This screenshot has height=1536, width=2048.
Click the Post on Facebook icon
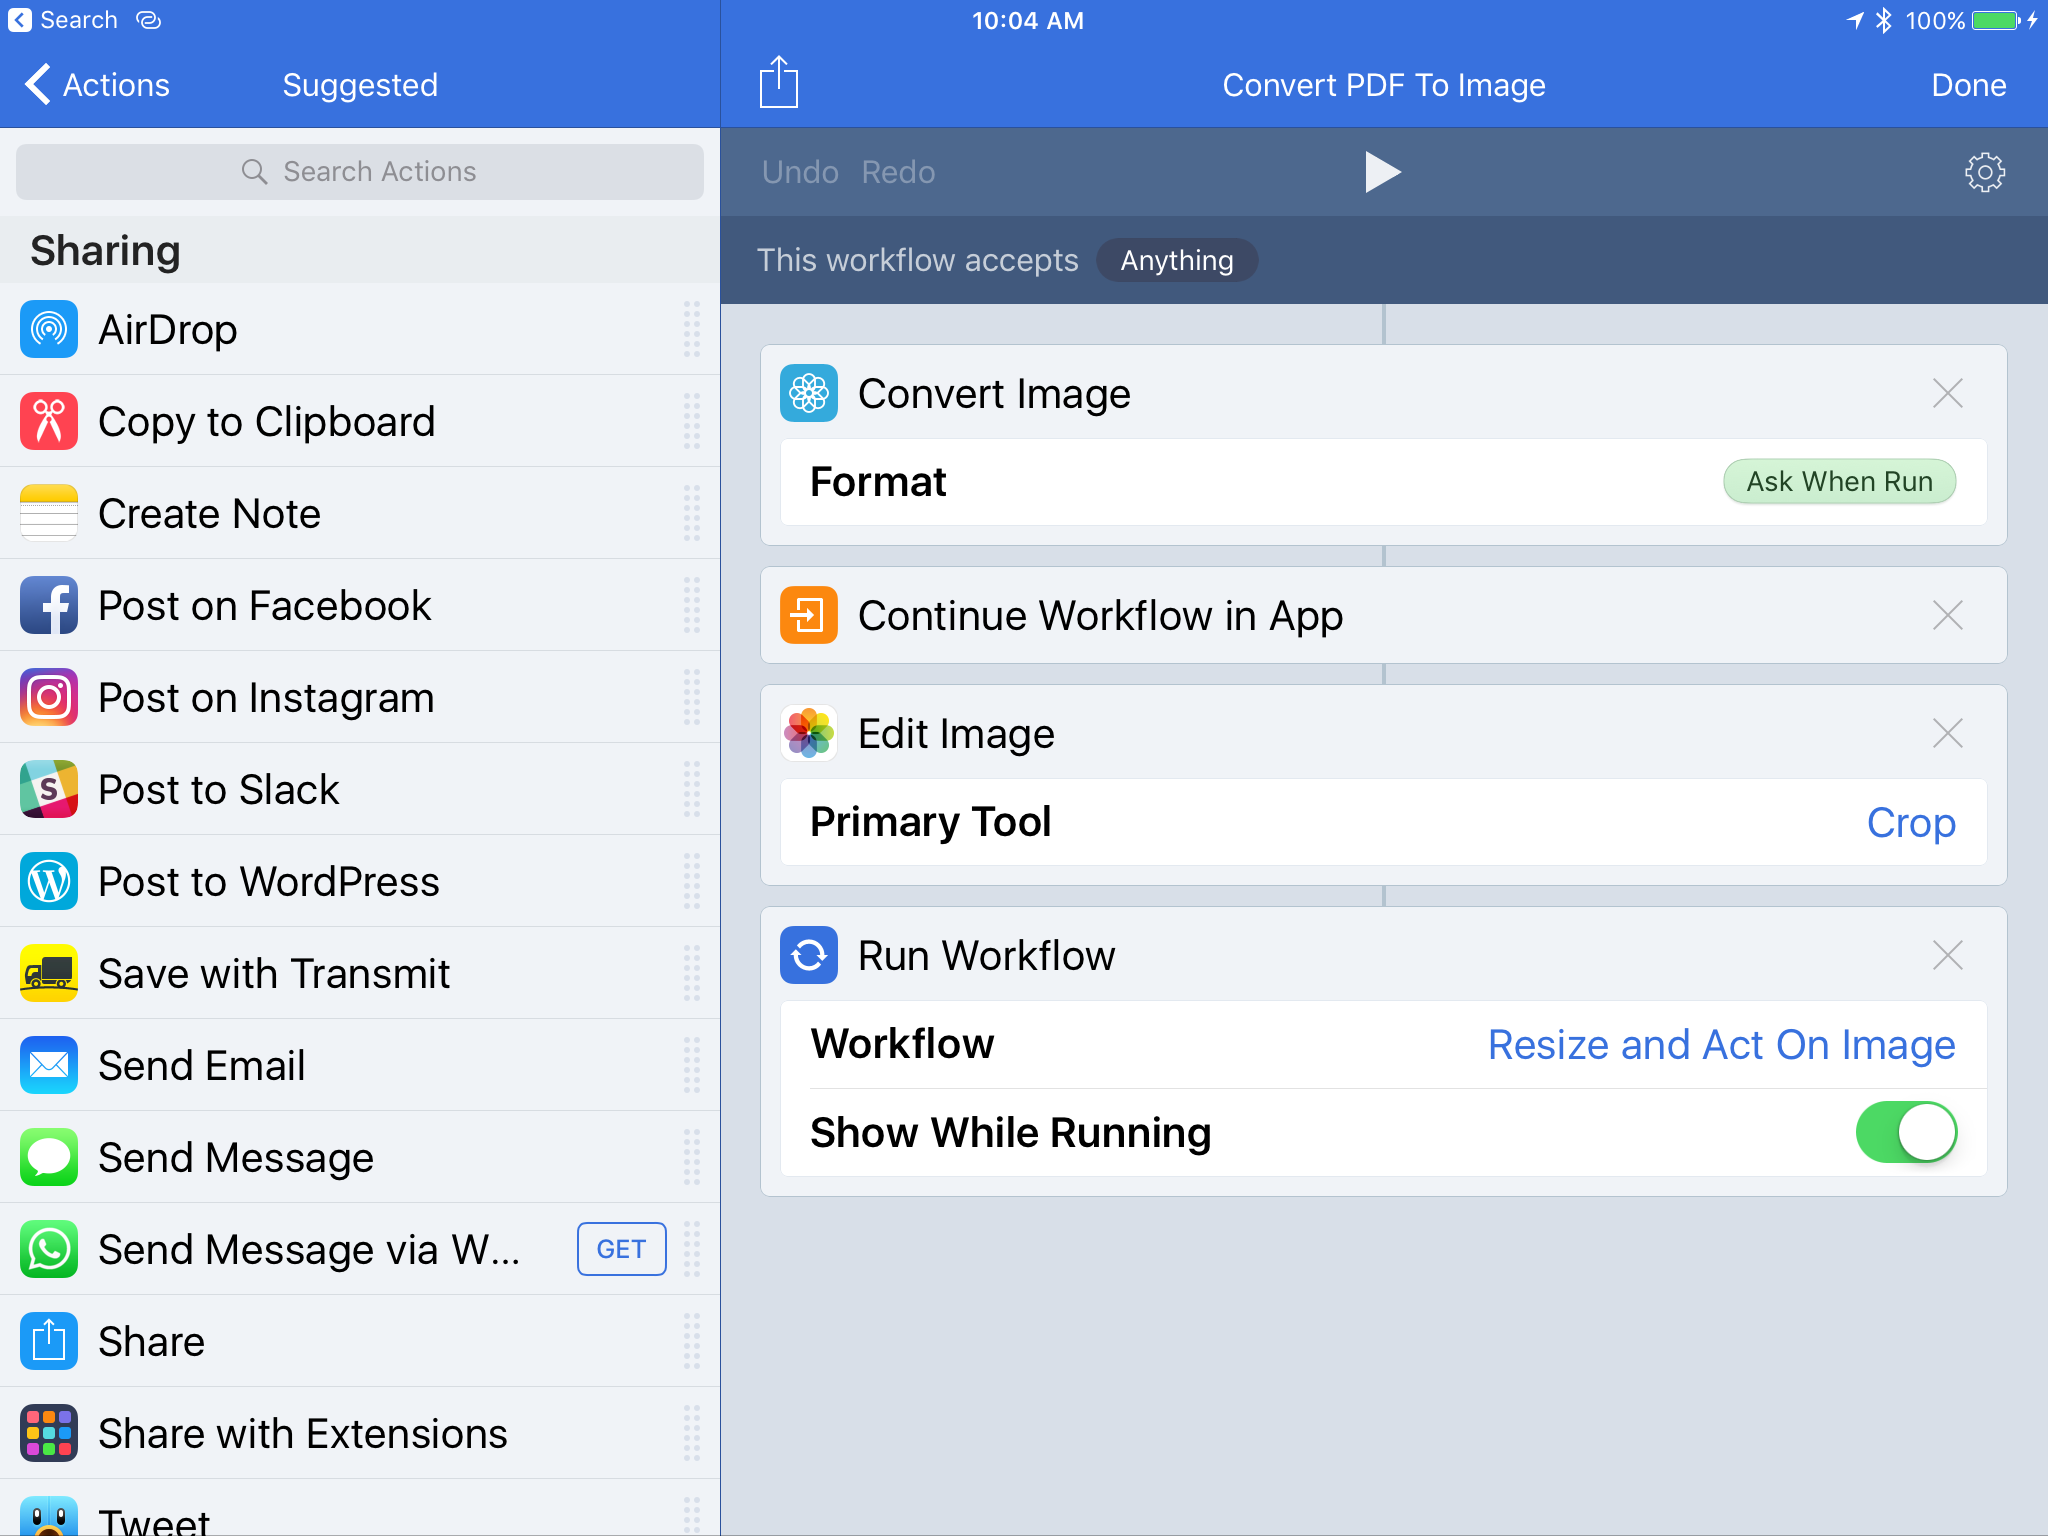coord(50,603)
